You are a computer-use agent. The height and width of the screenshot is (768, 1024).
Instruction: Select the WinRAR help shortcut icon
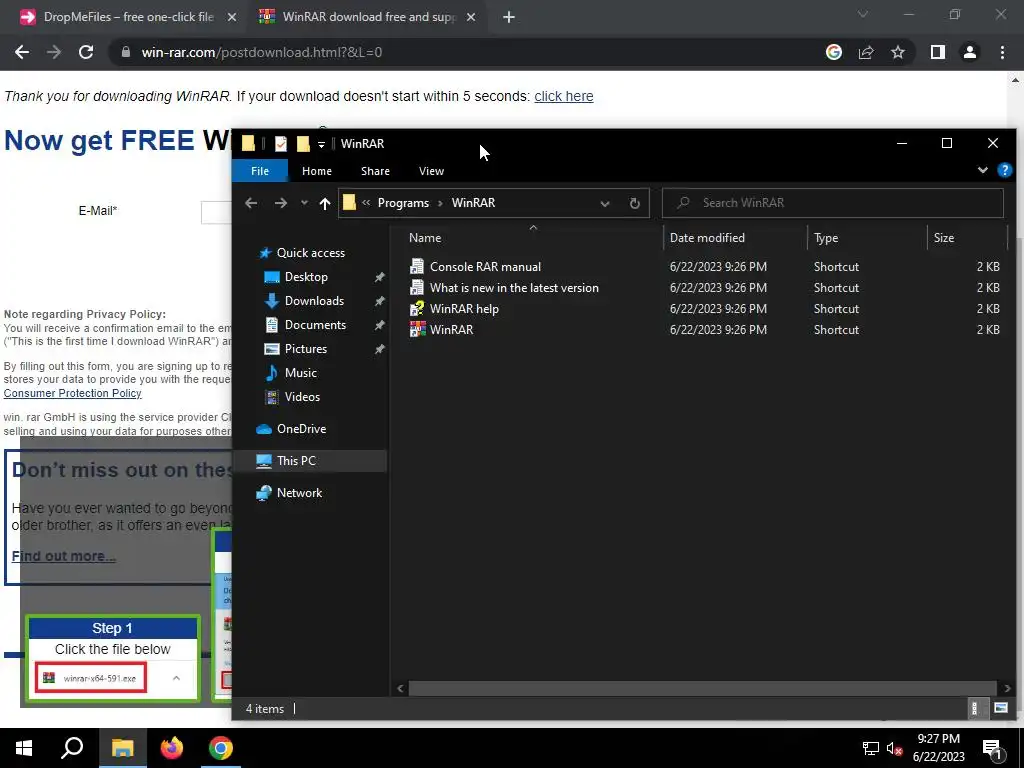point(417,308)
